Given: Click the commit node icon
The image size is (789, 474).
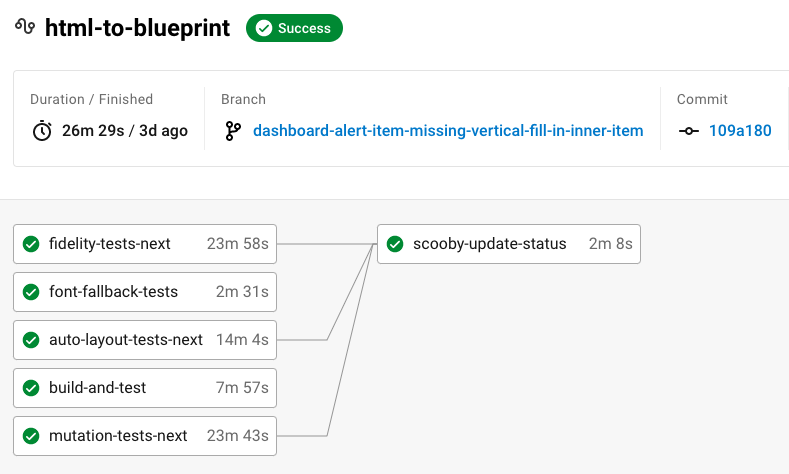Looking at the screenshot, I should pos(689,131).
